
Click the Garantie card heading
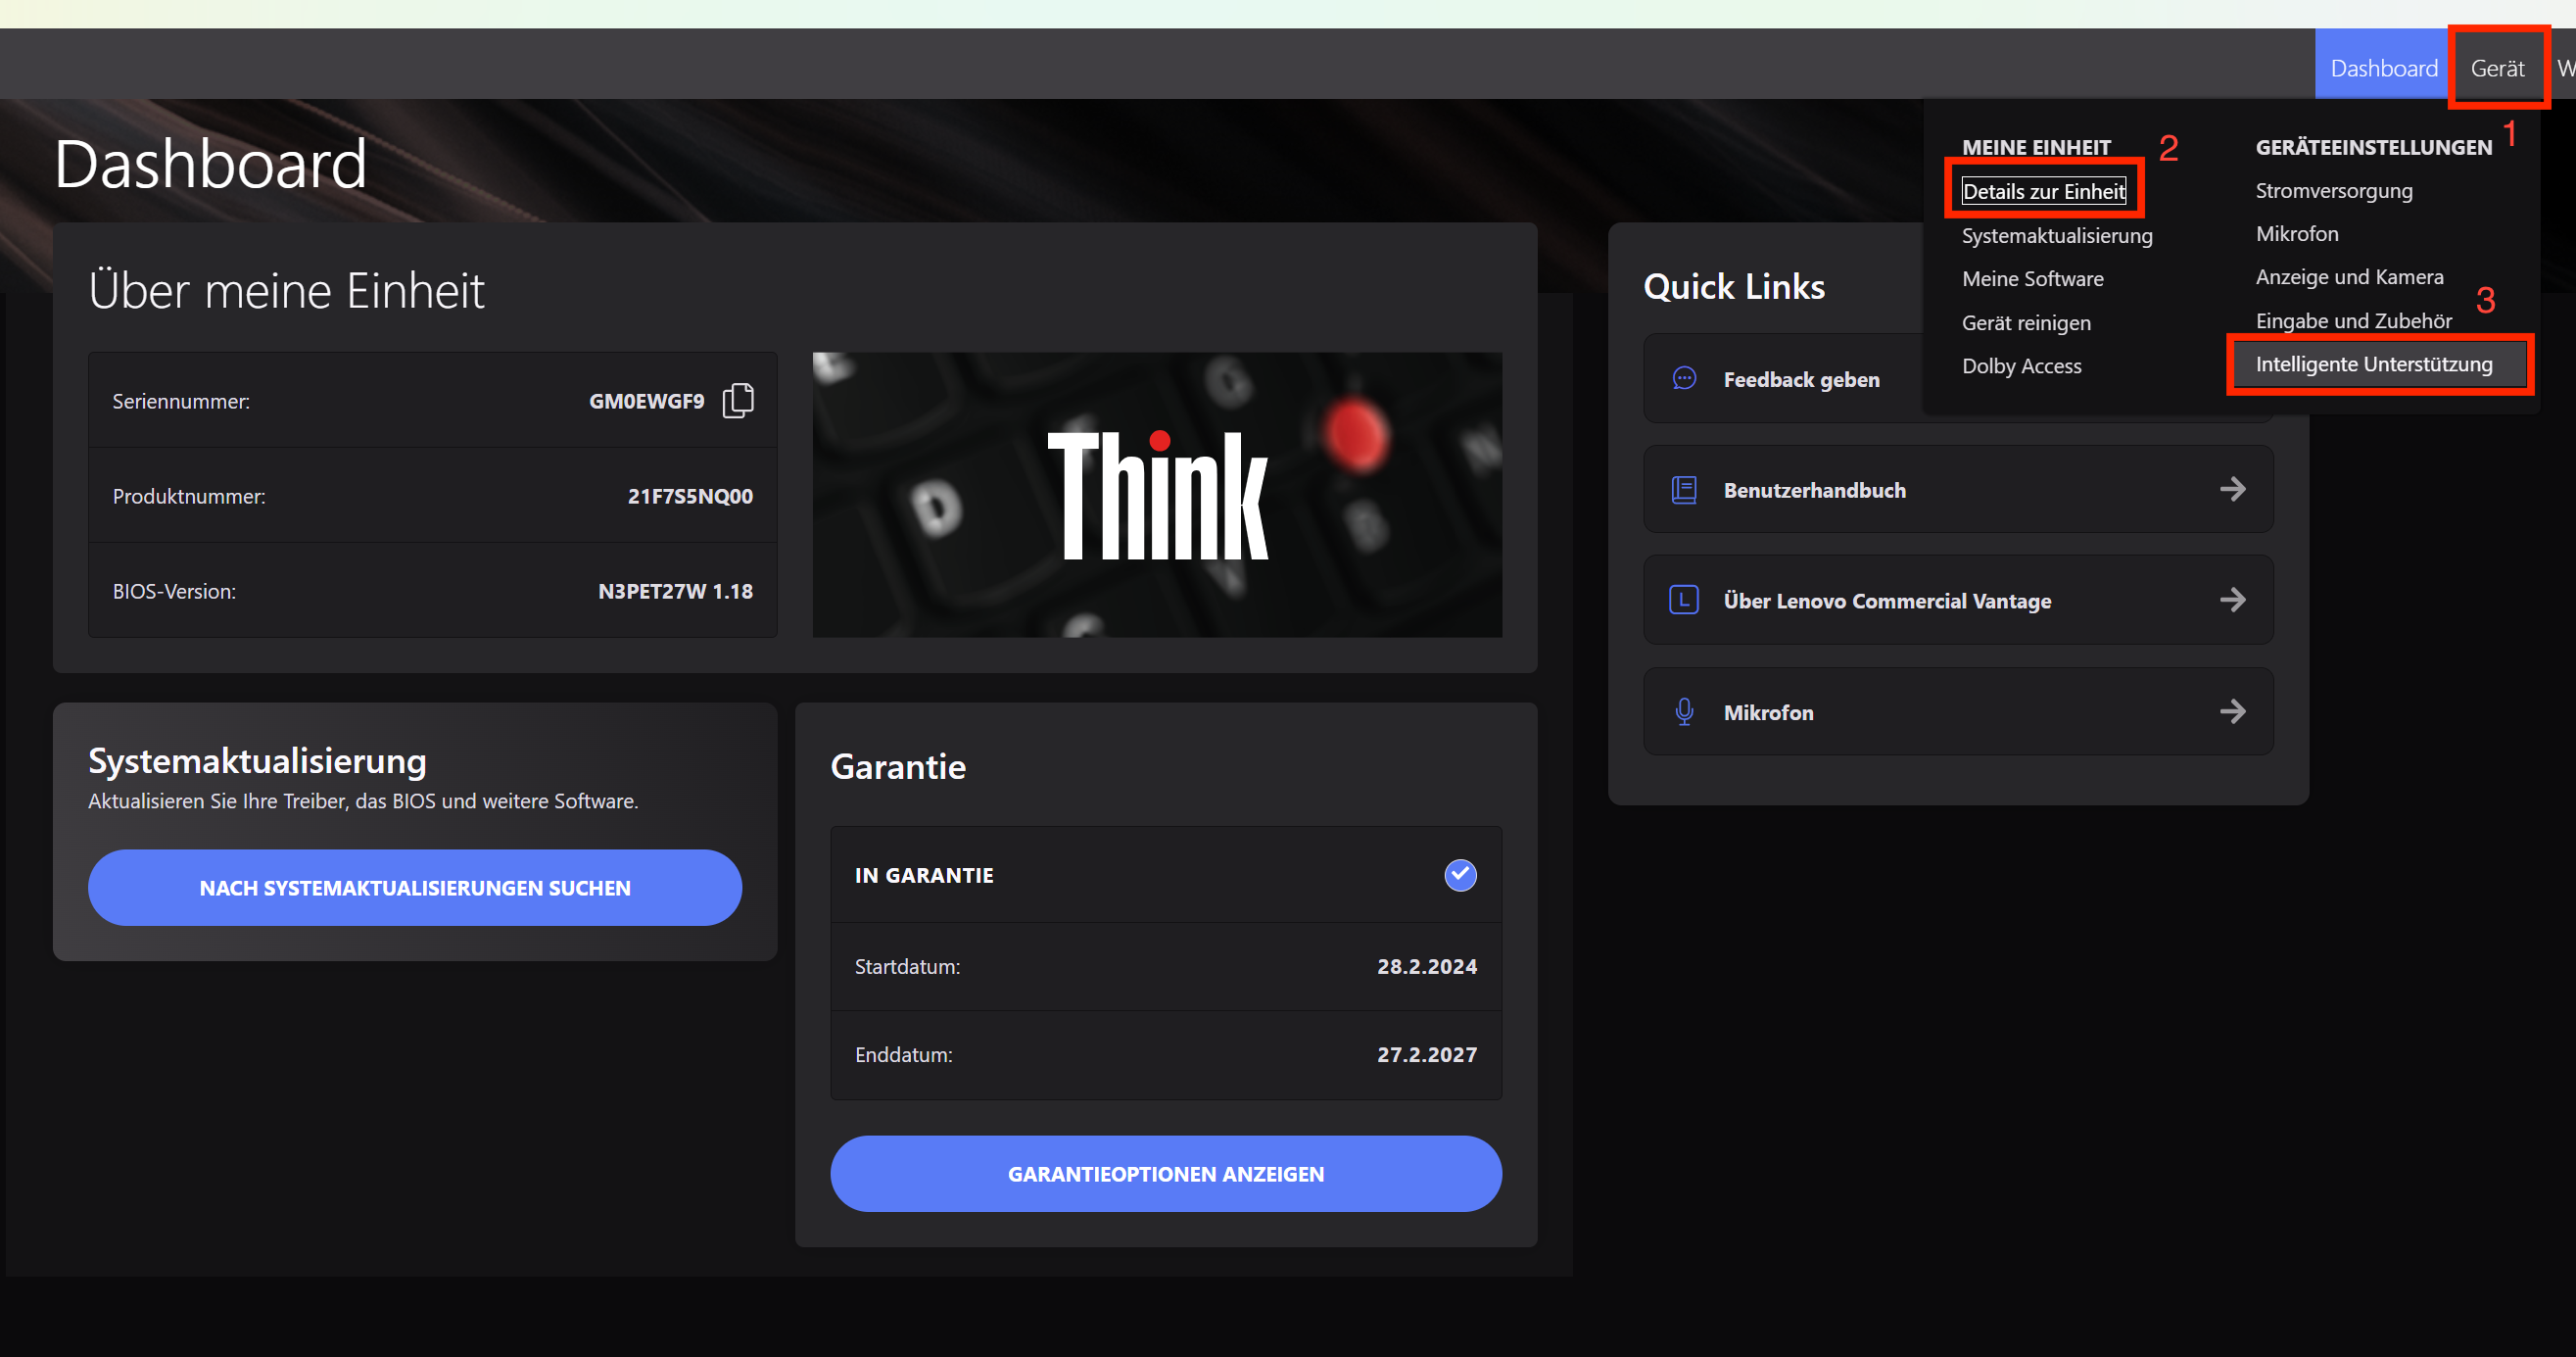(898, 767)
